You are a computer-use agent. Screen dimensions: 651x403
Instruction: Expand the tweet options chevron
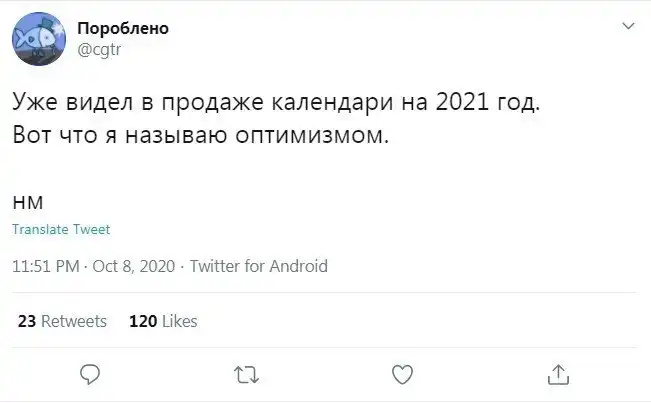(628, 27)
